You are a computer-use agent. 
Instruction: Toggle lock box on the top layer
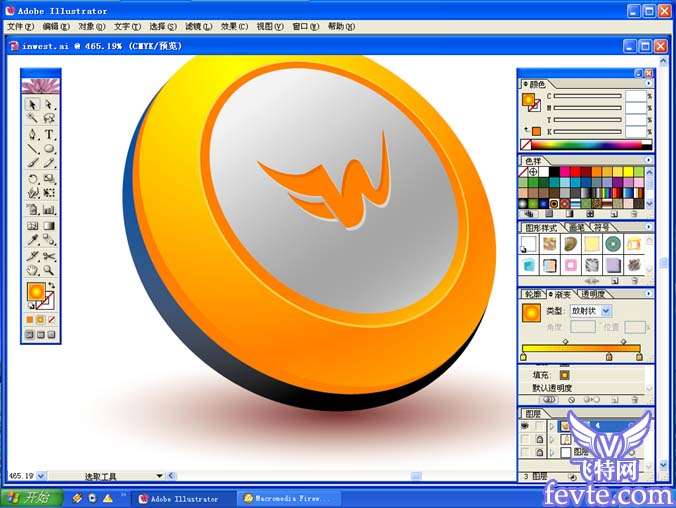[539, 426]
